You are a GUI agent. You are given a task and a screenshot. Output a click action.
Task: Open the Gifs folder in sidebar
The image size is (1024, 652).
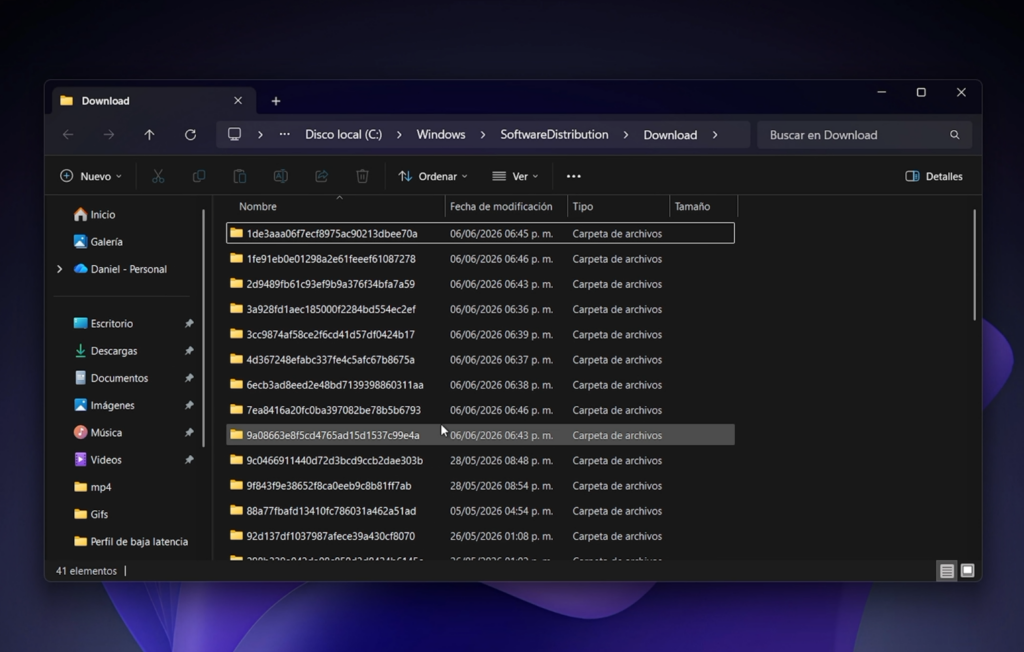(x=91, y=514)
